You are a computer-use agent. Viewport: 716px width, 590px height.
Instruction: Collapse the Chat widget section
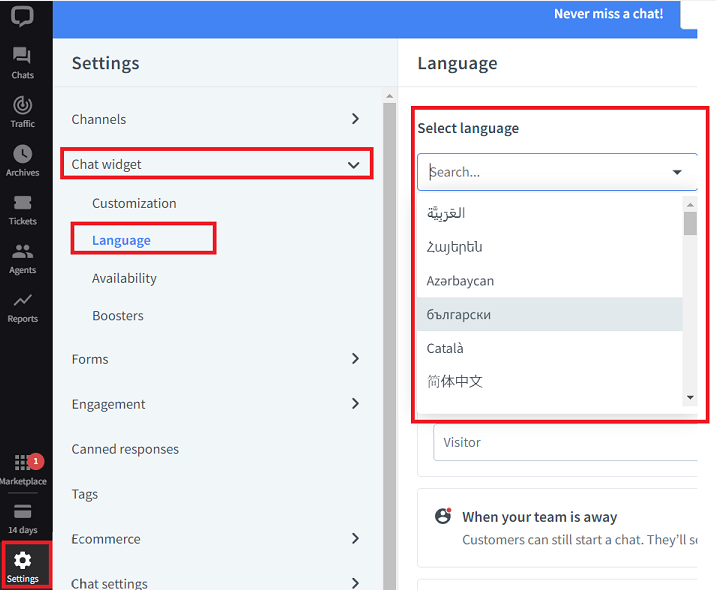pyautogui.click(x=353, y=165)
